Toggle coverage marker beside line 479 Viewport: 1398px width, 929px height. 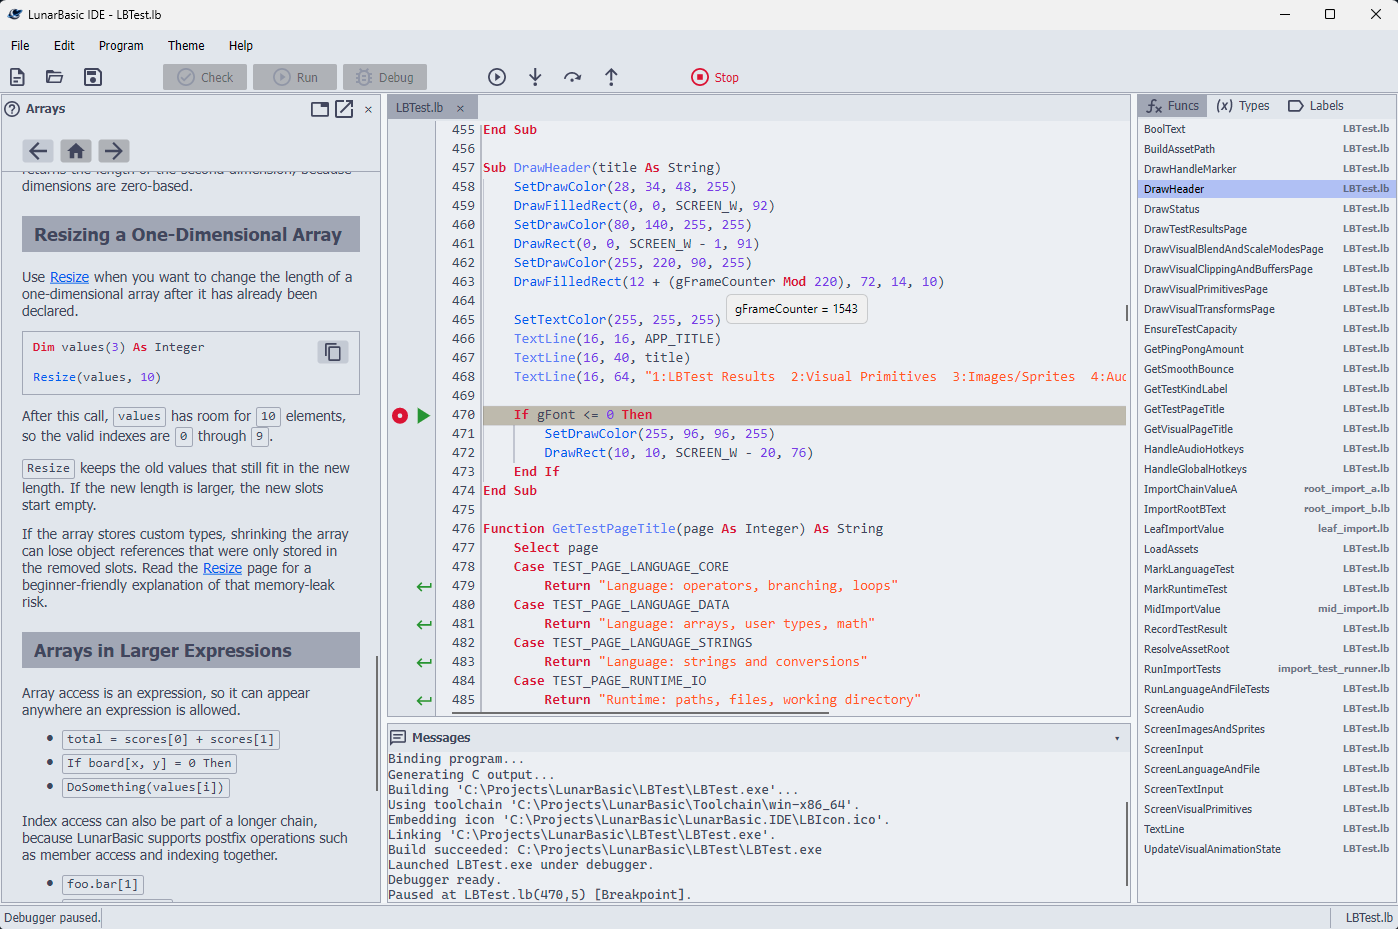pyautogui.click(x=424, y=586)
